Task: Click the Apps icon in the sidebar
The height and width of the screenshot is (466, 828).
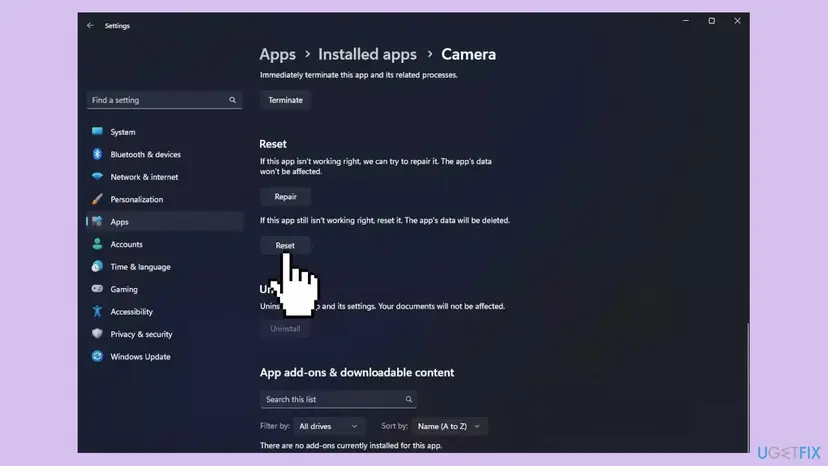Action: click(x=97, y=221)
